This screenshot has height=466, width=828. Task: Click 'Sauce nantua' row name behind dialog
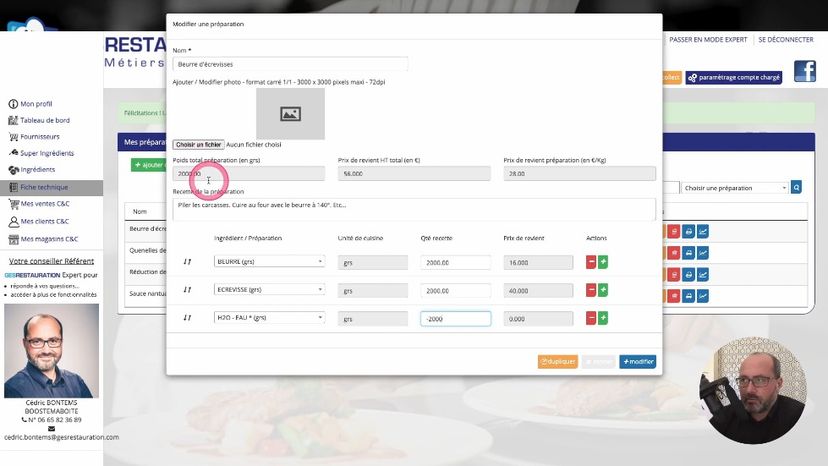(x=148, y=293)
